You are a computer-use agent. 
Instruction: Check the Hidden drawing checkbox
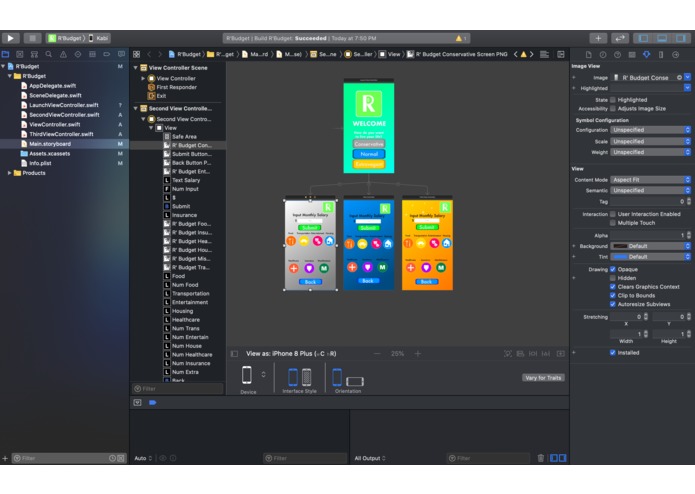[613, 278]
